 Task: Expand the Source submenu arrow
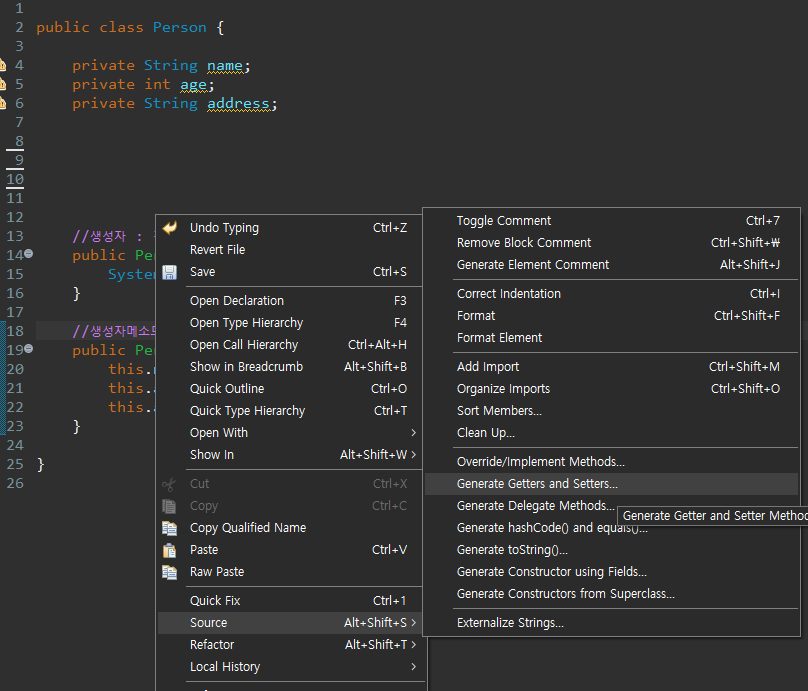[x=413, y=623]
